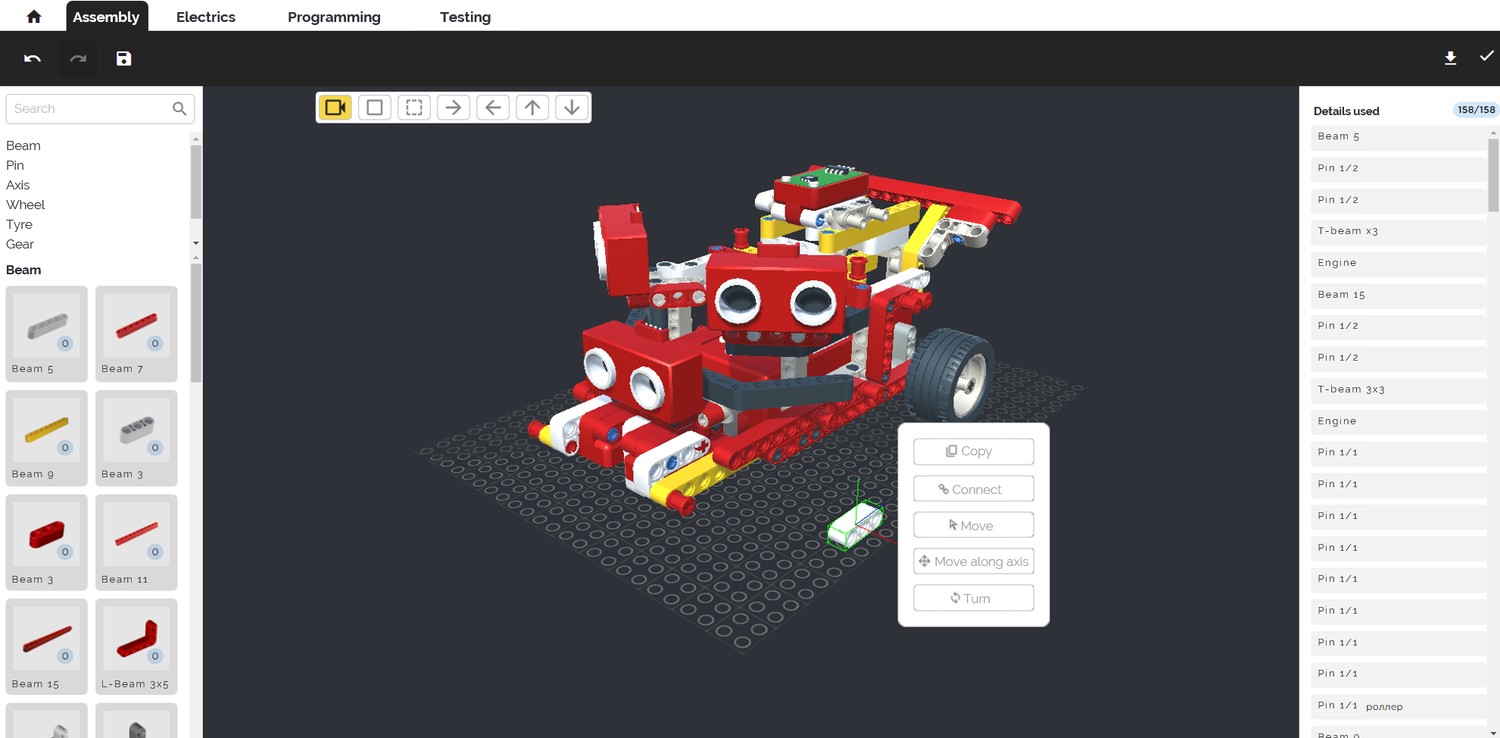The width and height of the screenshot is (1500, 738).
Task: Toggle the dashed box selection mode
Action: [x=414, y=107]
